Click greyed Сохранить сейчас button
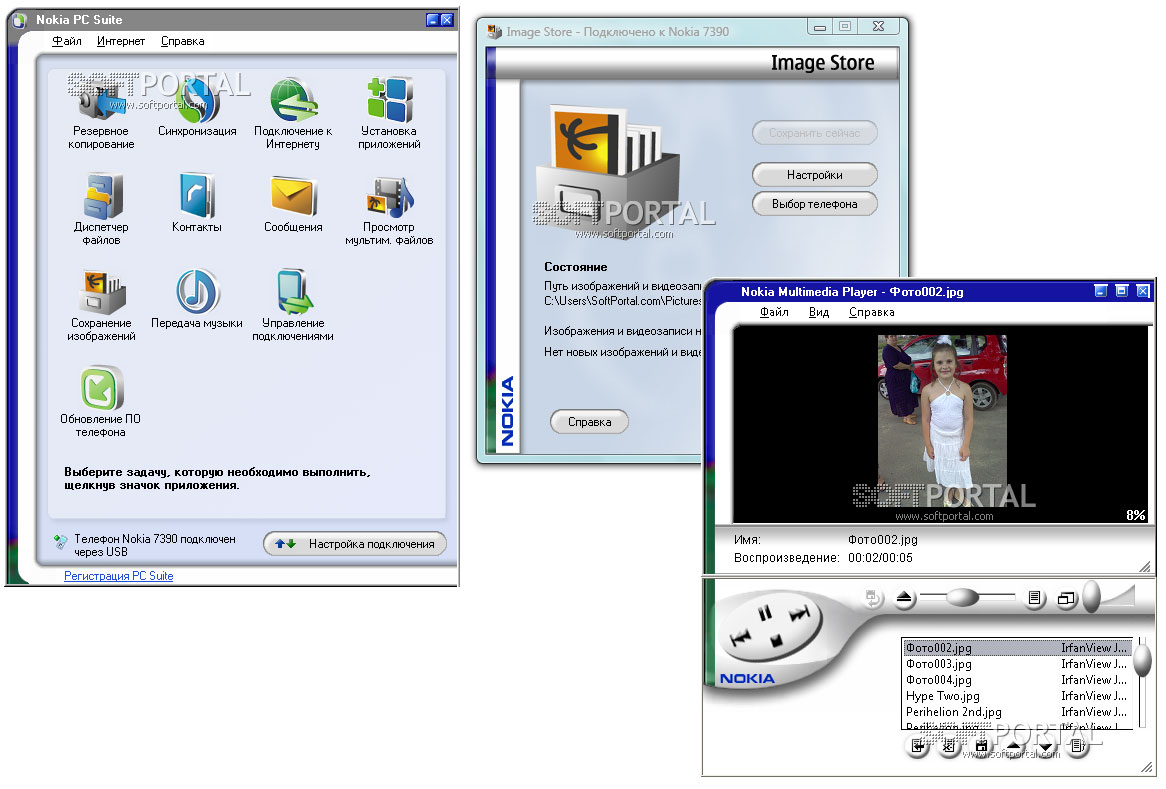 click(814, 133)
